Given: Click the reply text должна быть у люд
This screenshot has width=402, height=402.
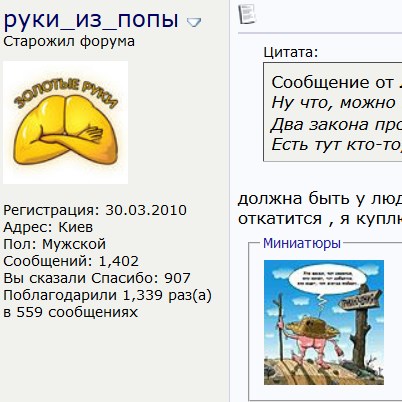Looking at the screenshot, I should coord(320,199).
